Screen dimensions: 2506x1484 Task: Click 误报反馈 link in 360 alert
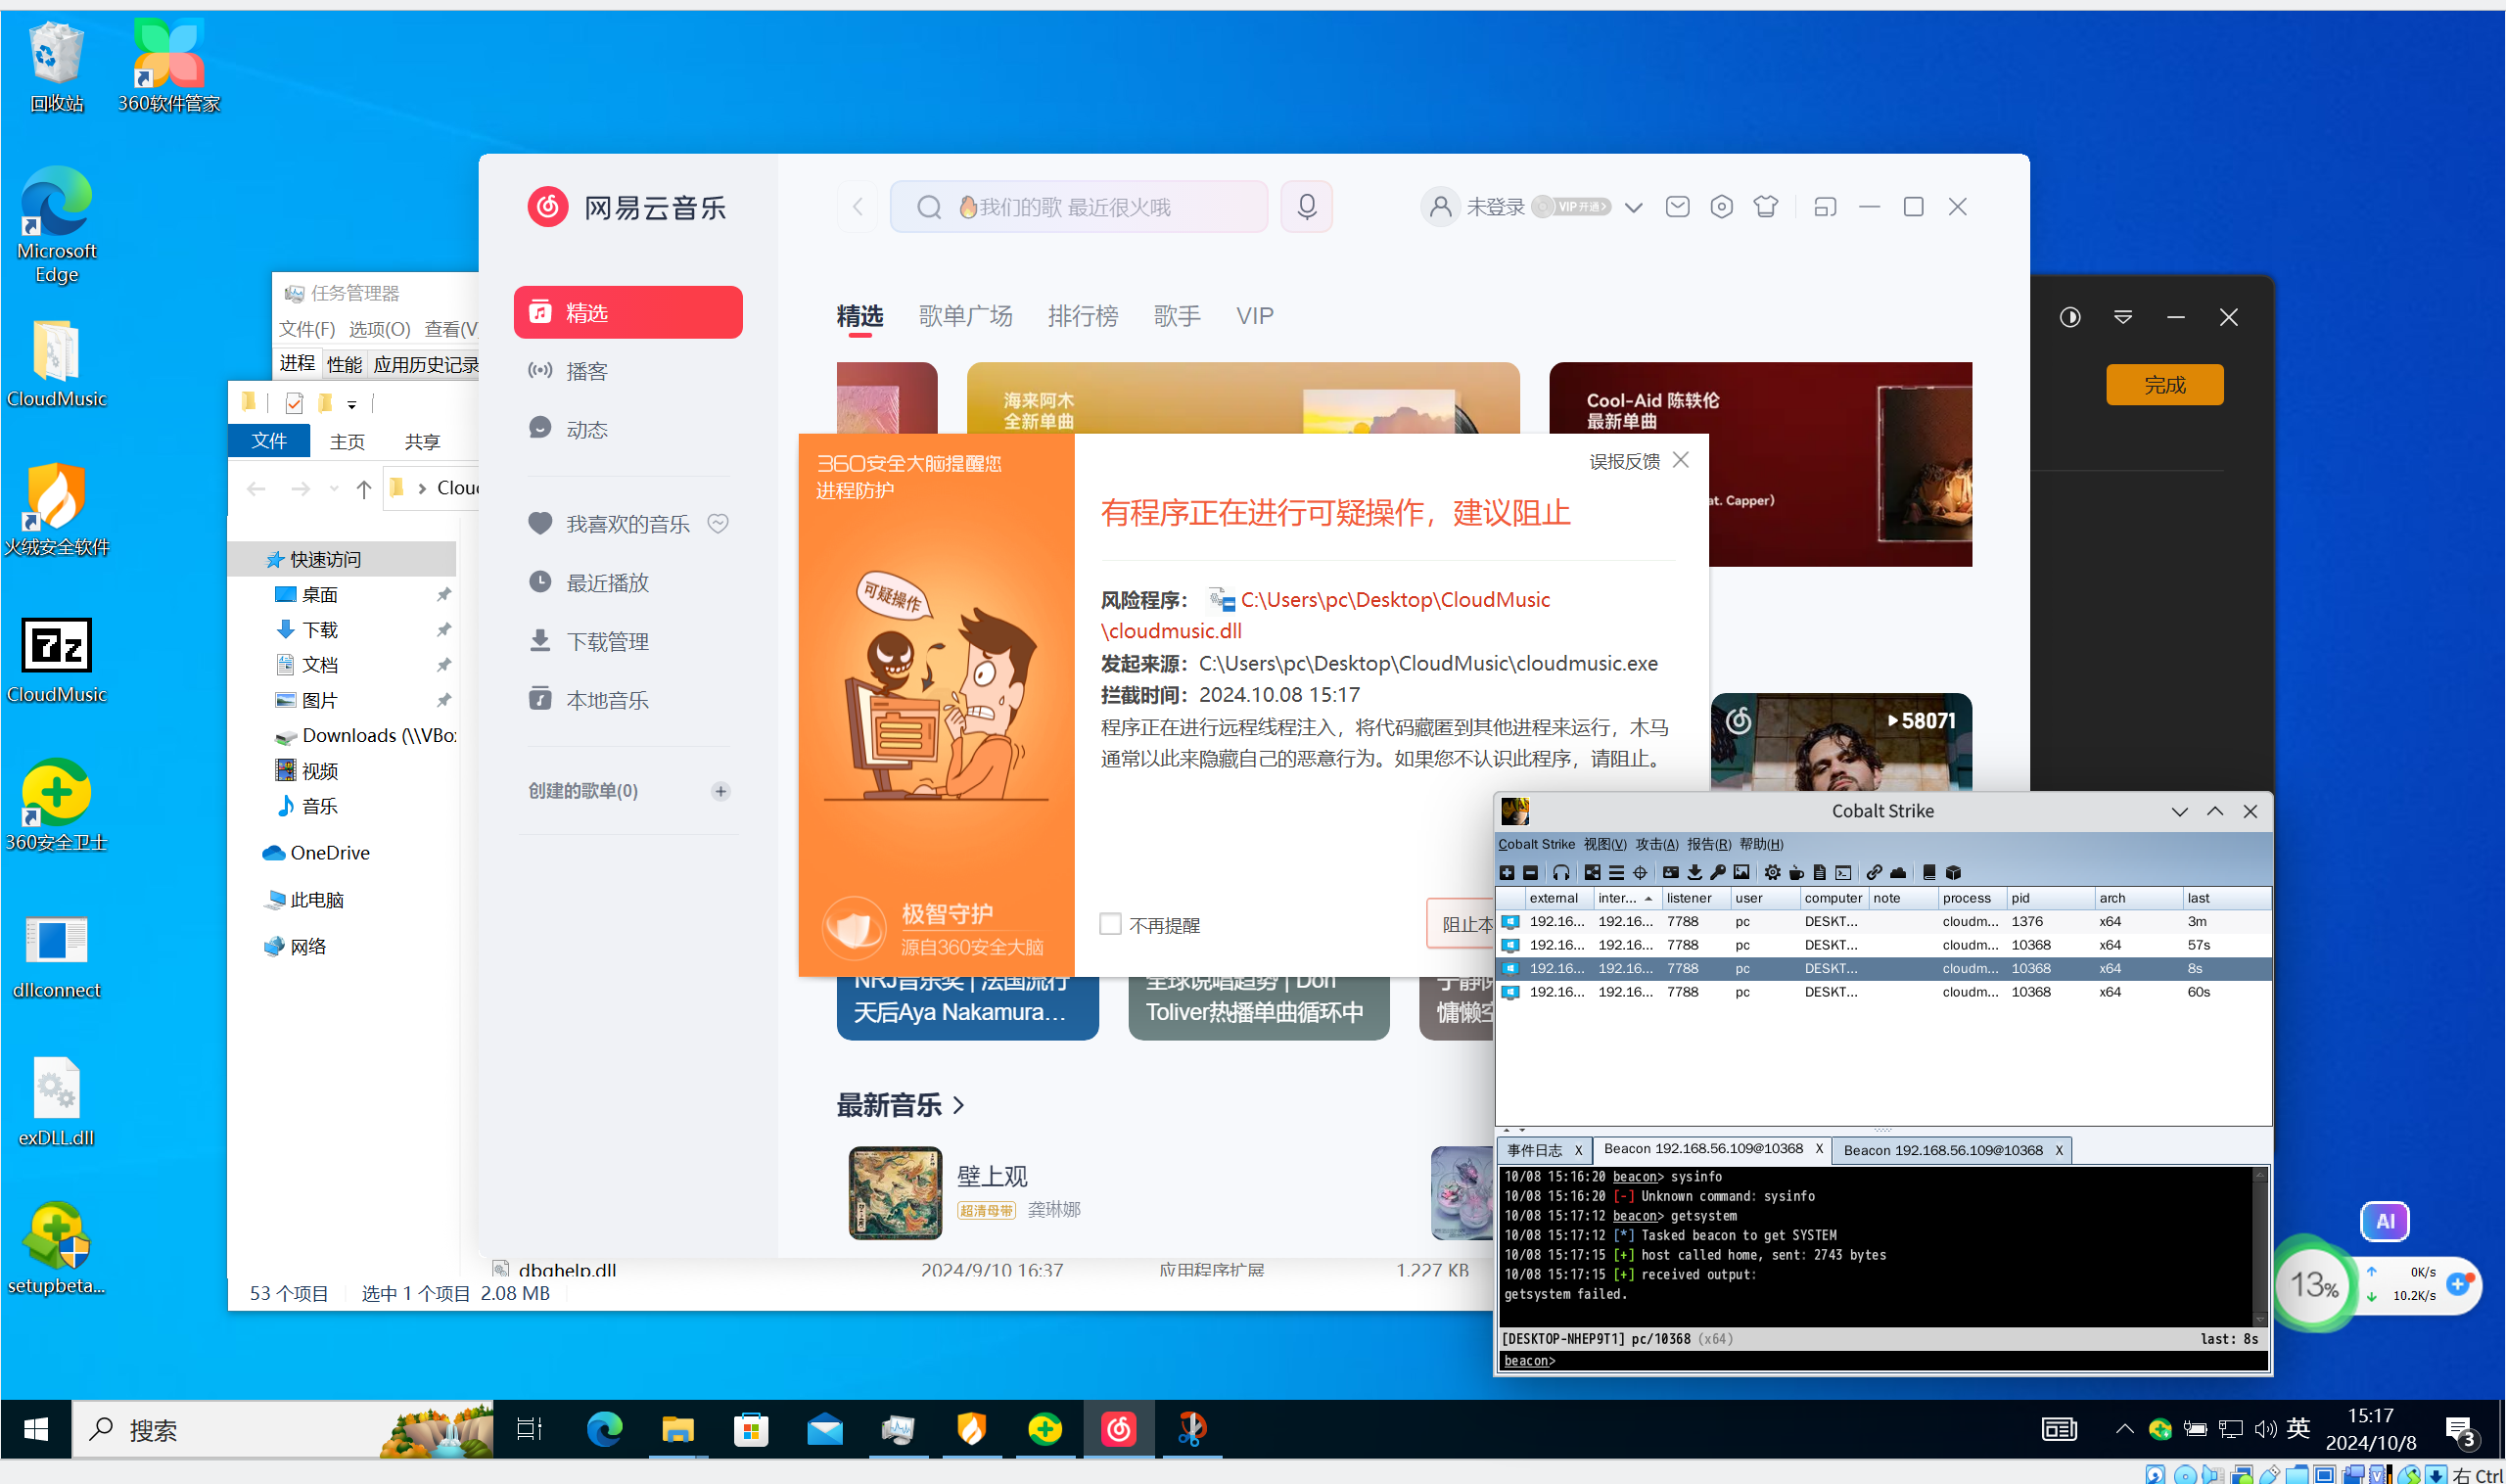click(1623, 461)
